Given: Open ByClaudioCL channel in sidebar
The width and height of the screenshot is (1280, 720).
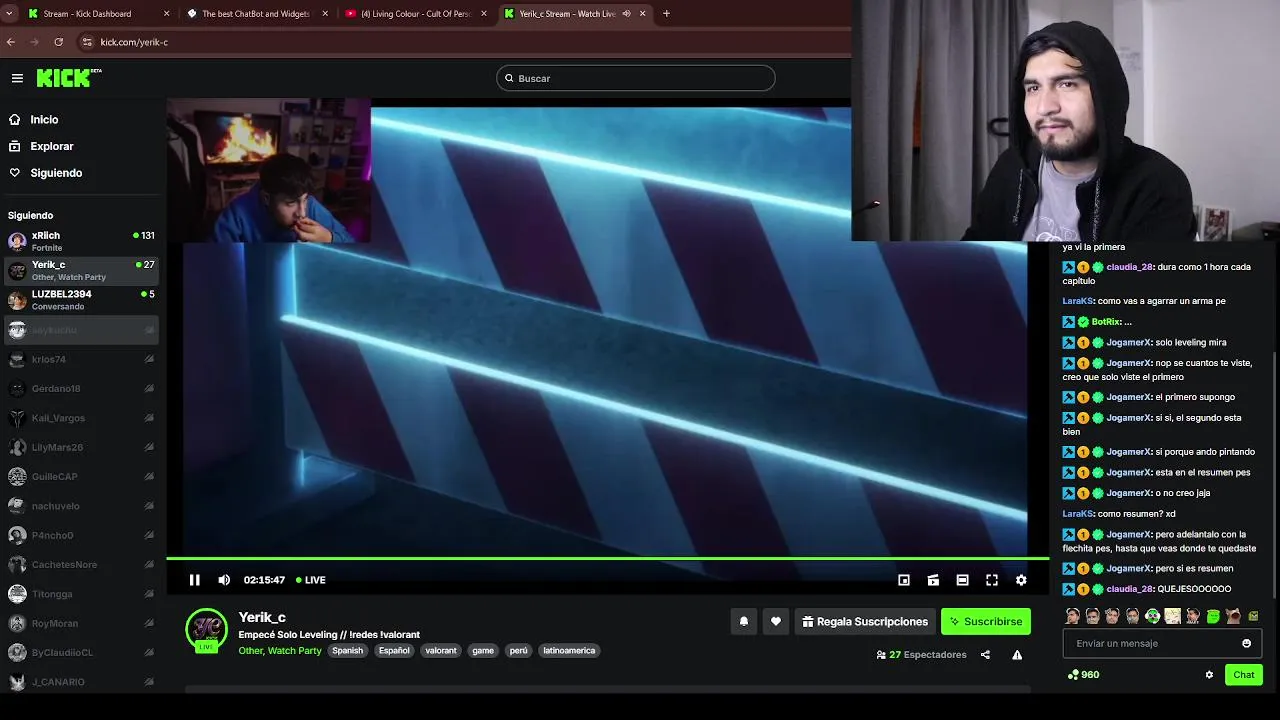Looking at the screenshot, I should click(82, 652).
